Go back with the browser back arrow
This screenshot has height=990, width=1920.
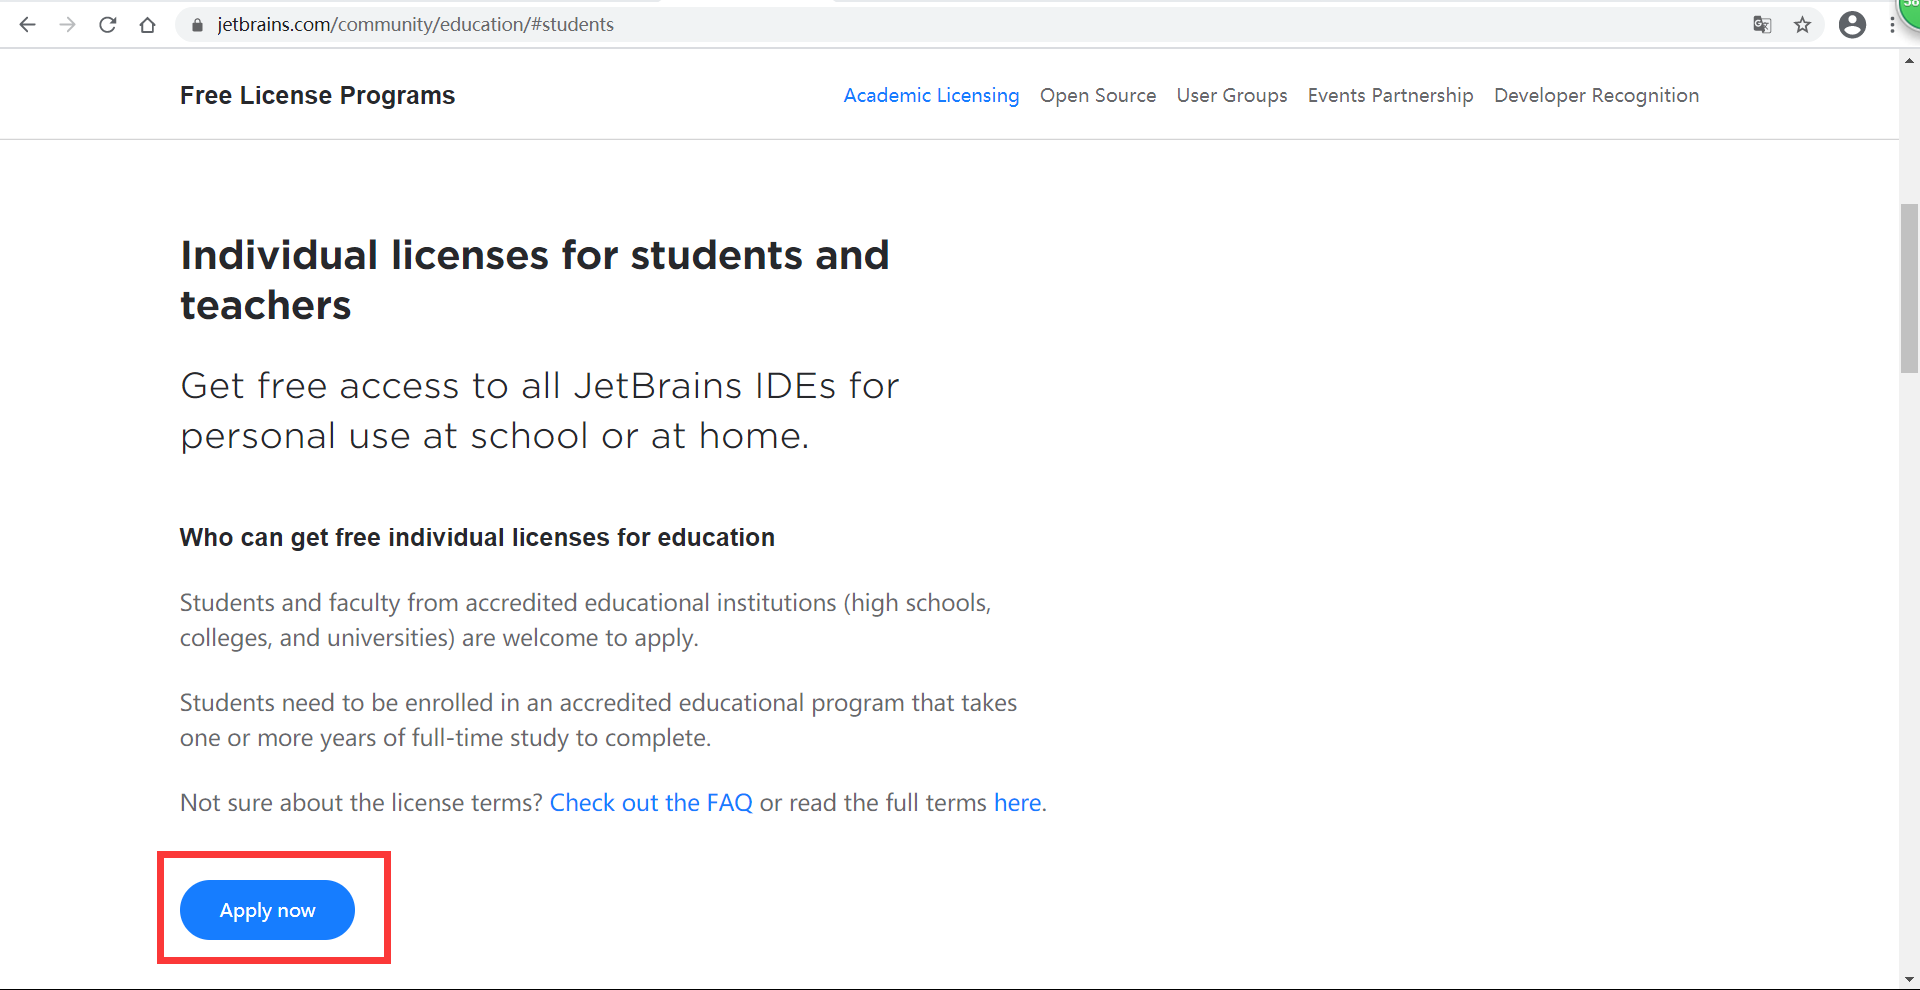coord(27,25)
